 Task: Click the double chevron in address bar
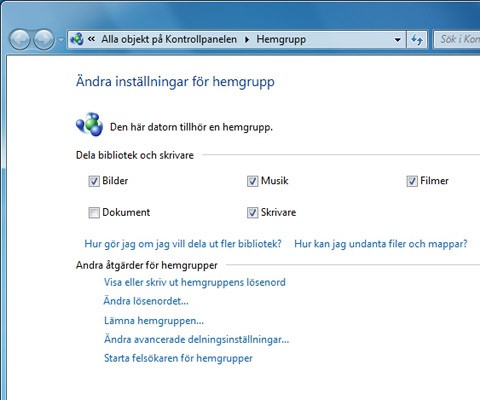[91, 39]
